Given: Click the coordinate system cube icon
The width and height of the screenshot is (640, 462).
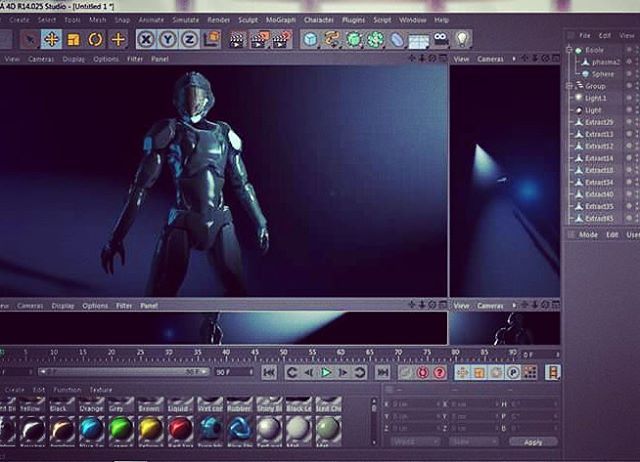Looking at the screenshot, I should click(212, 40).
